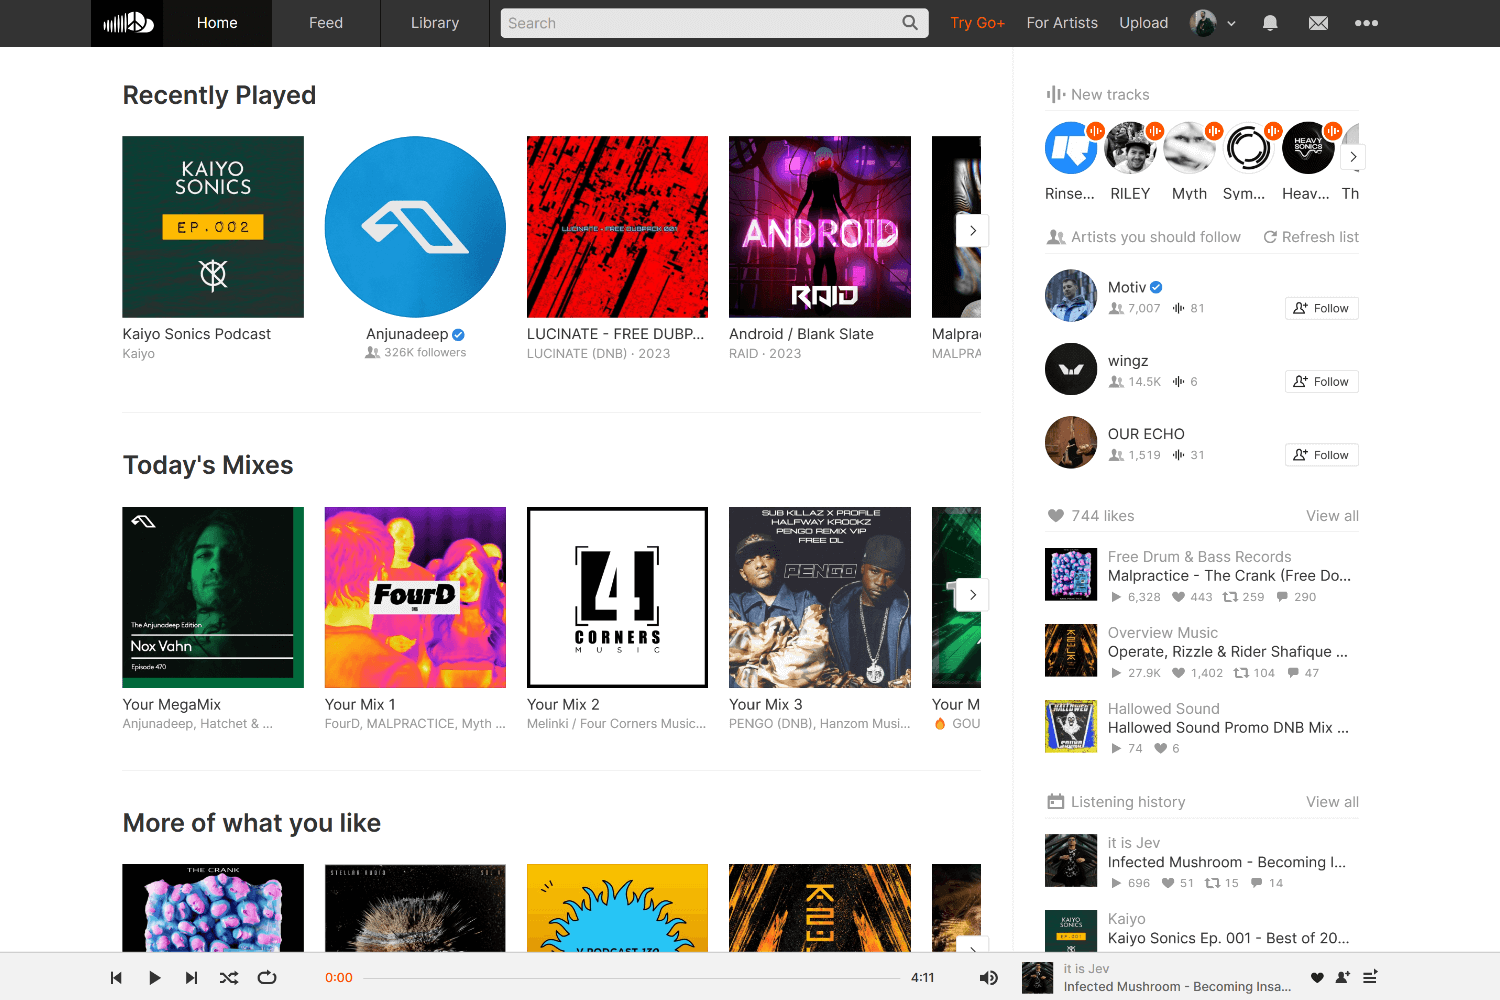Show next Recently Played items
1500x1000 pixels.
(972, 230)
